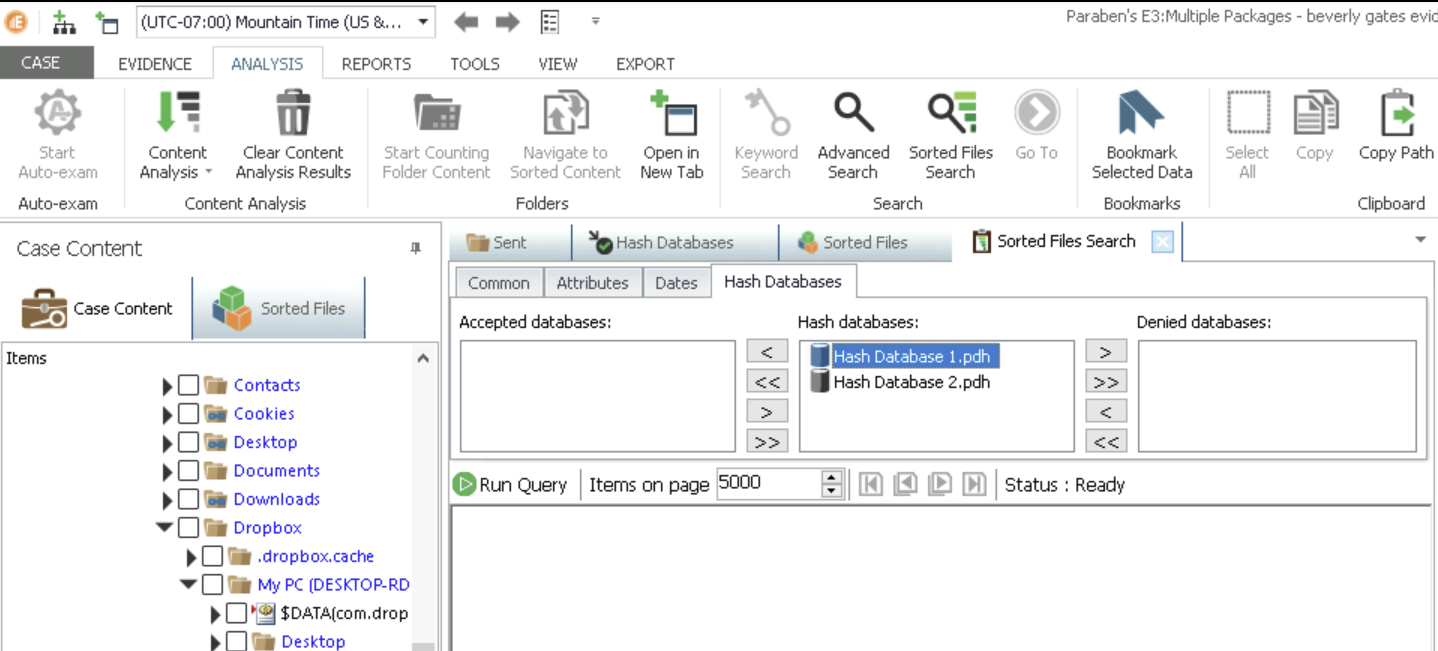Move all databases to Denied with >>
This screenshot has width=1438, height=651.
(x=1106, y=381)
